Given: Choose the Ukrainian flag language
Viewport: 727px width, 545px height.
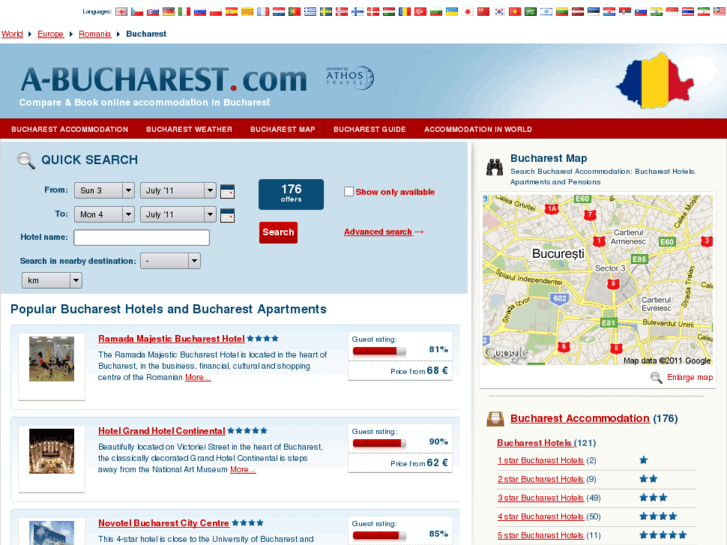Looking at the screenshot, I should point(452,12).
